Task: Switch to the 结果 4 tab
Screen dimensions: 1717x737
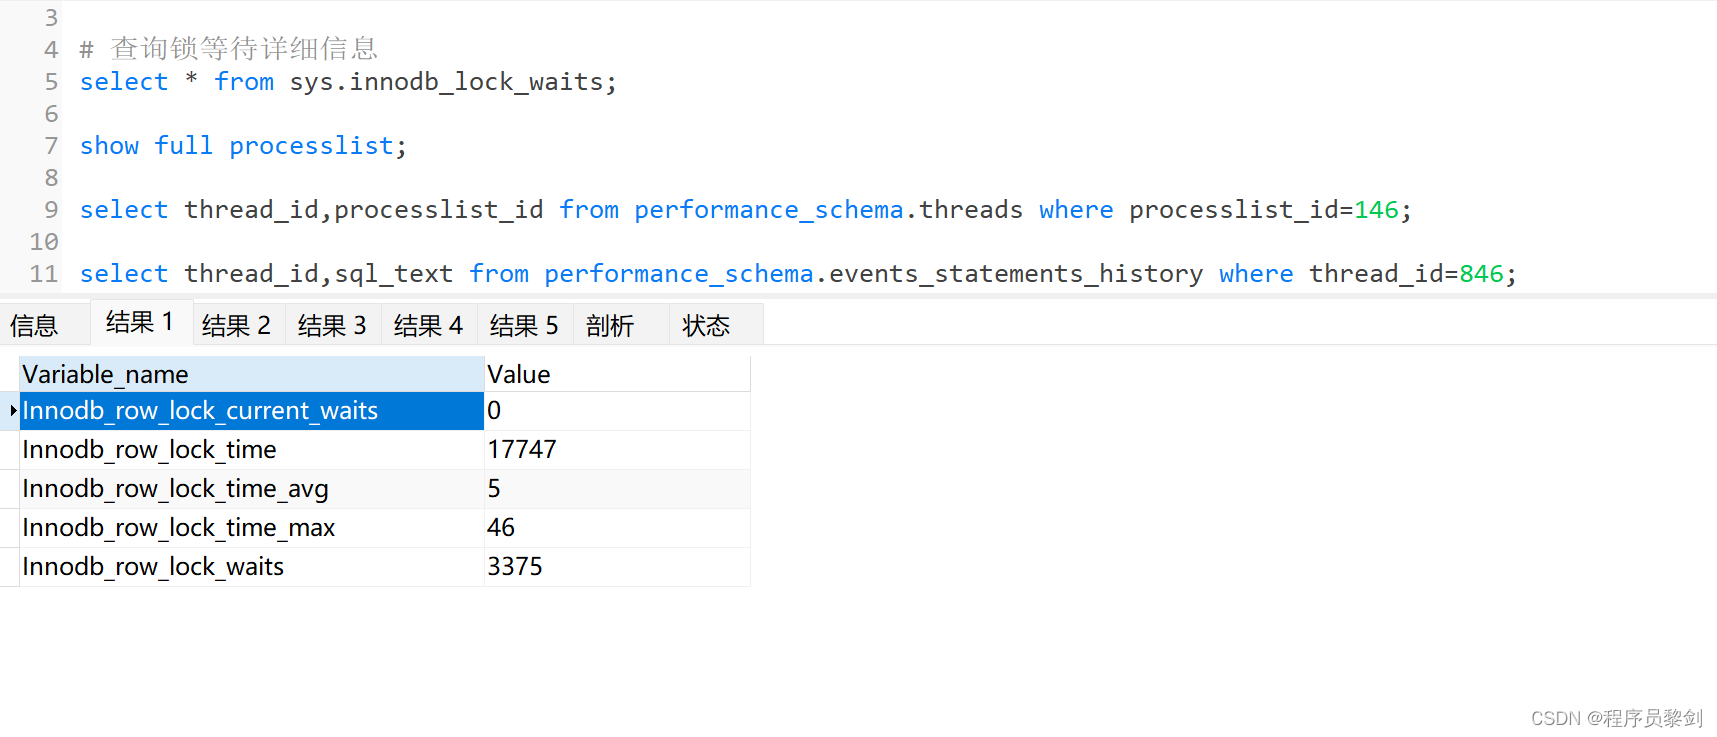Action: point(429,325)
